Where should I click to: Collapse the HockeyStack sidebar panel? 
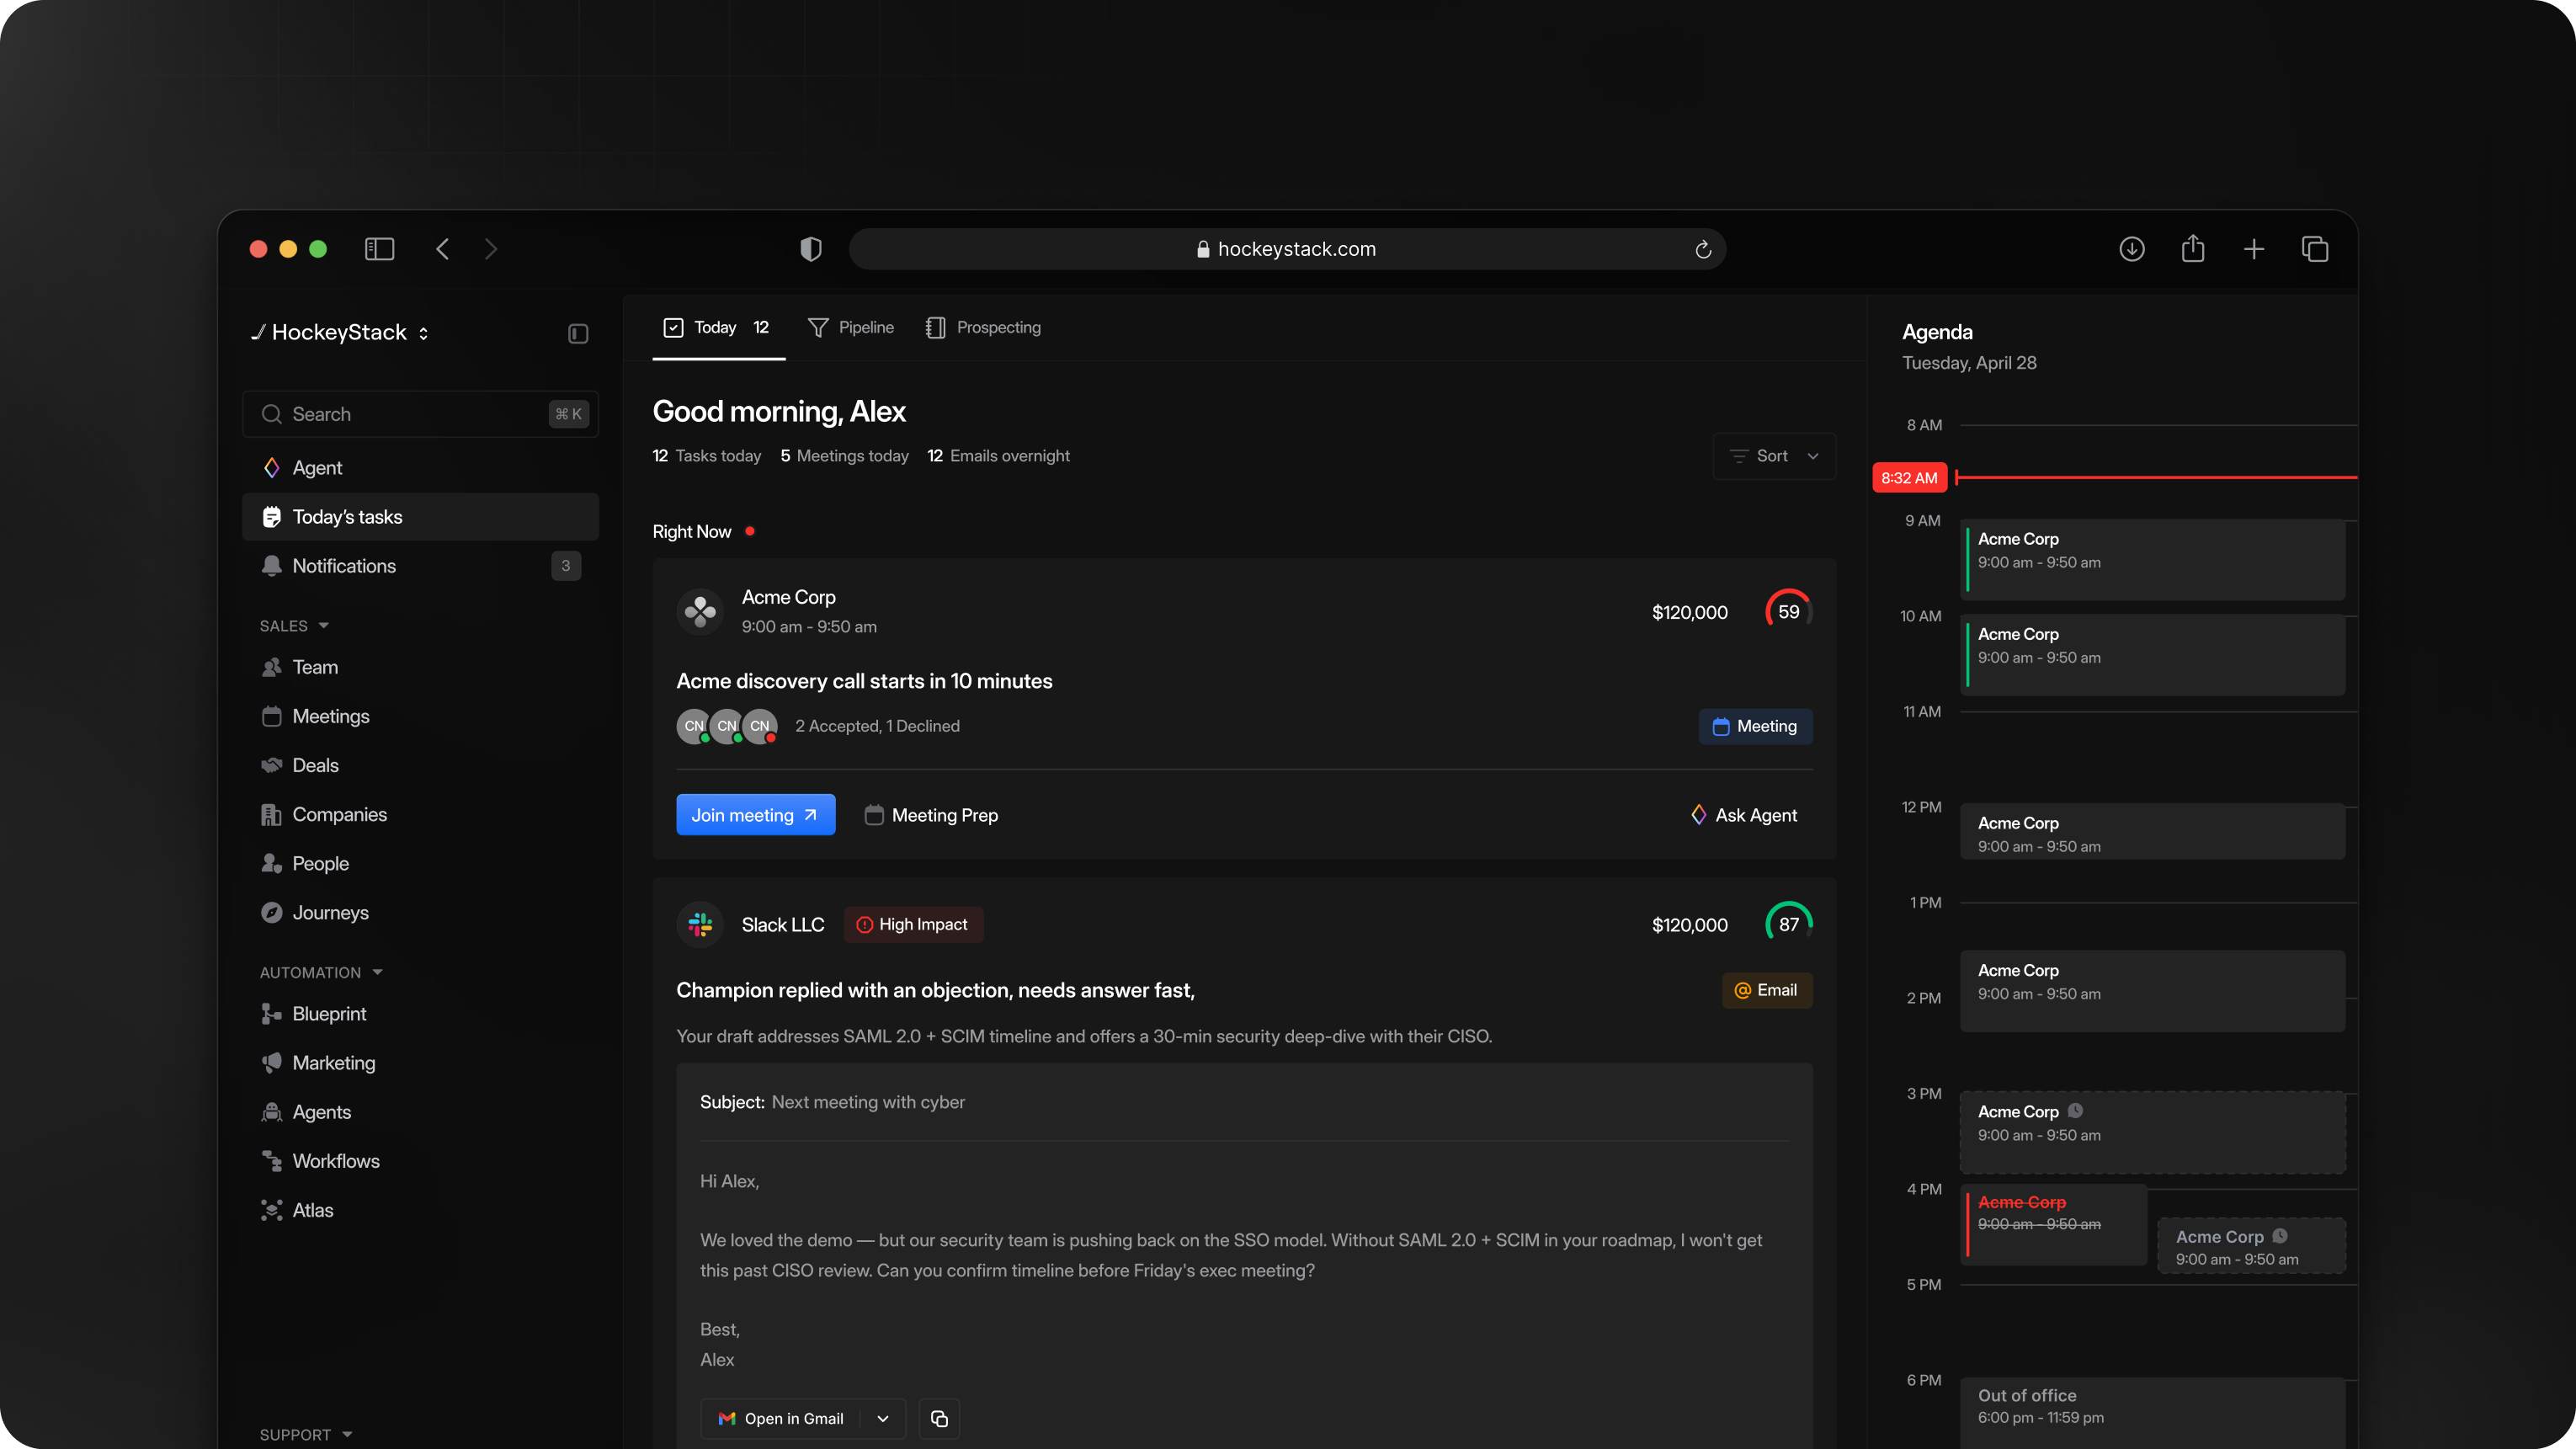578,333
